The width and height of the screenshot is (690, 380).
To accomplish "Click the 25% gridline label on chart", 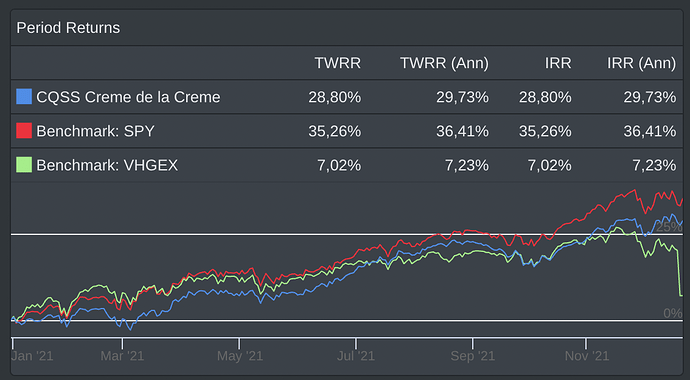I will (669, 227).
